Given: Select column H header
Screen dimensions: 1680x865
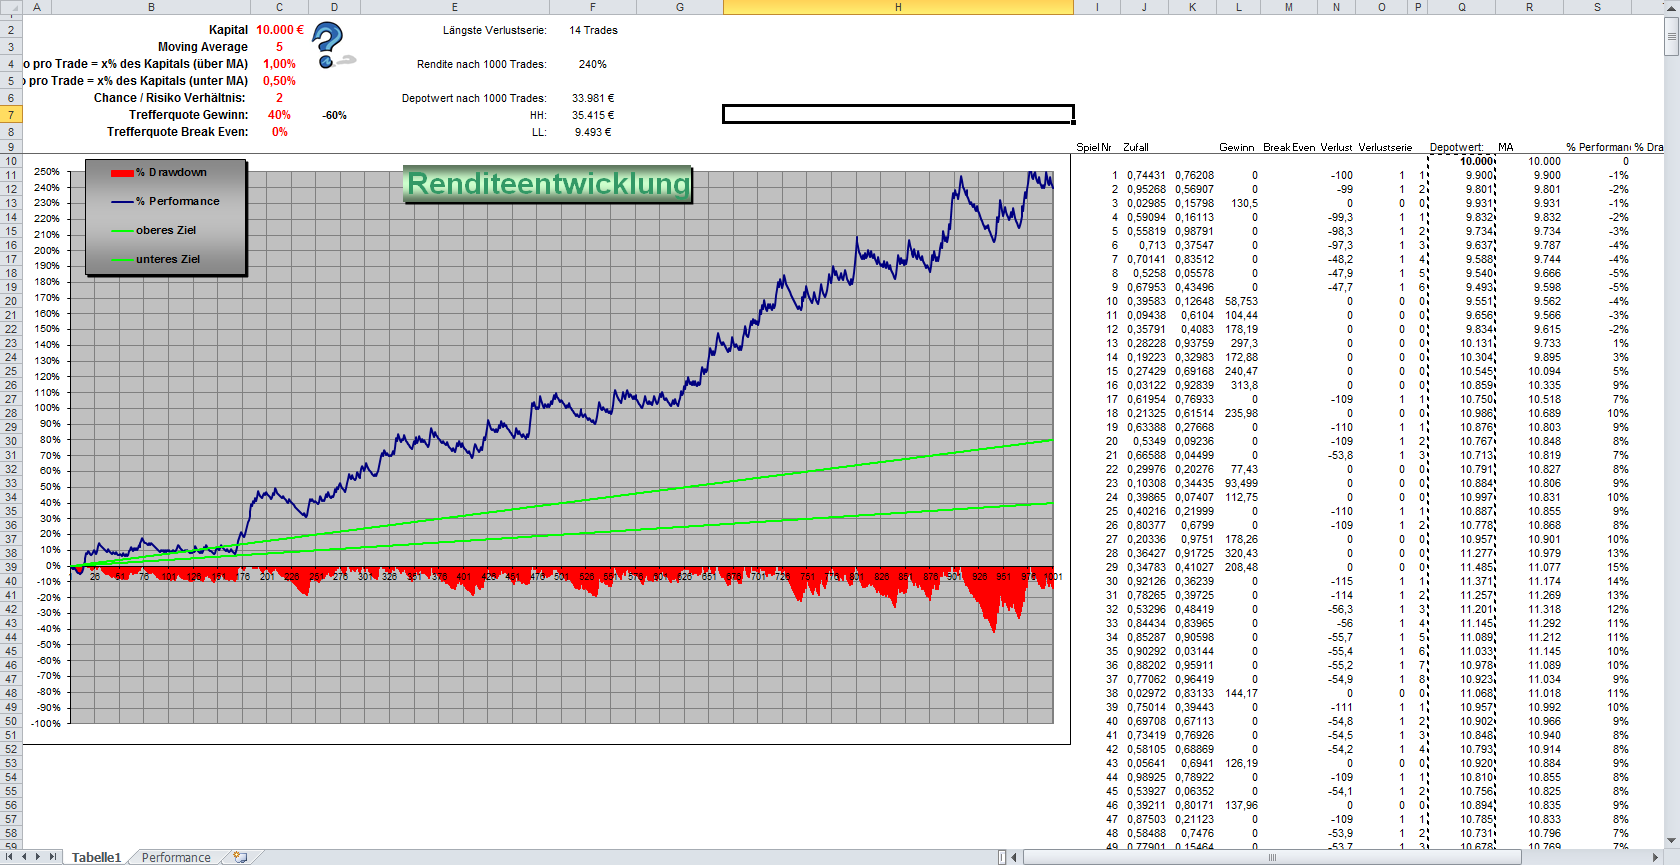Looking at the screenshot, I should [898, 7].
